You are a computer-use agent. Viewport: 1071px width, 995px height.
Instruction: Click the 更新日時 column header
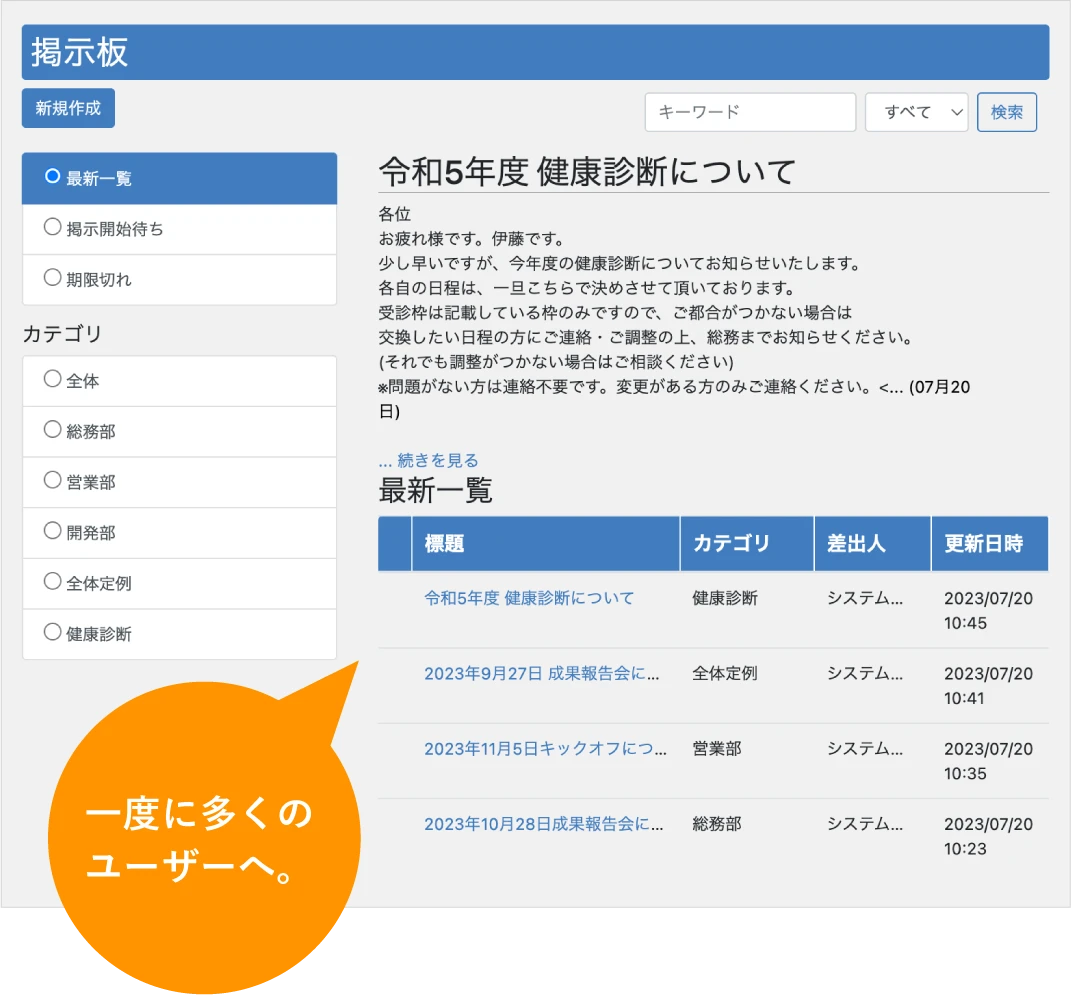point(984,544)
